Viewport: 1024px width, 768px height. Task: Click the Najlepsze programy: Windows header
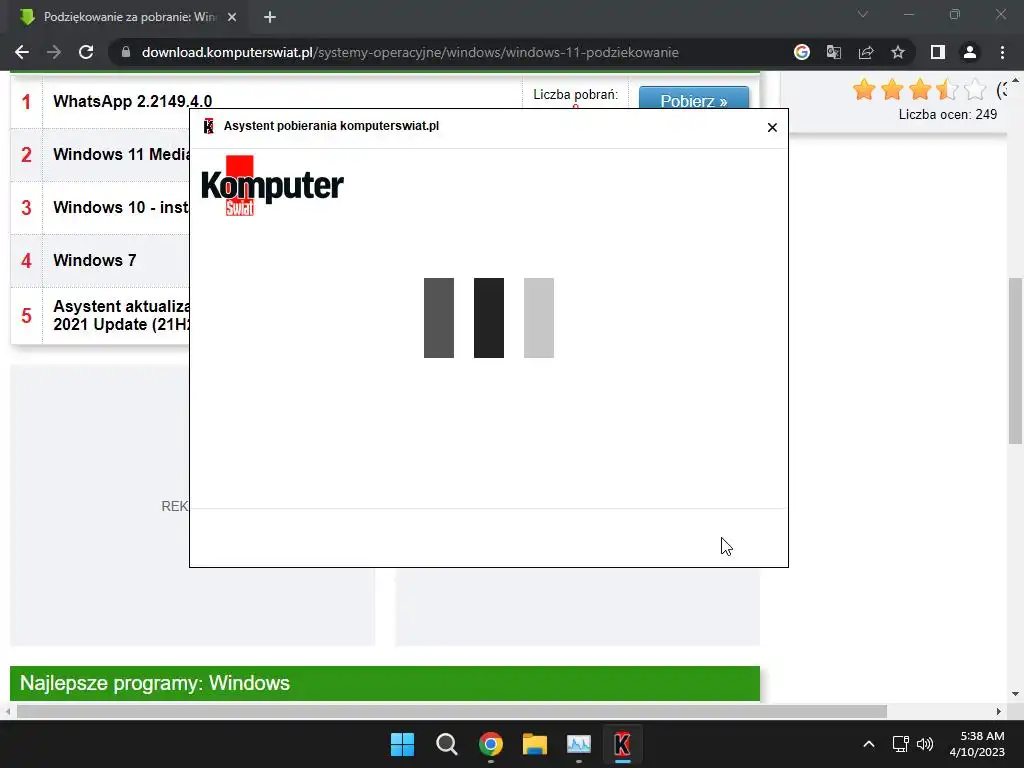[x=385, y=683]
